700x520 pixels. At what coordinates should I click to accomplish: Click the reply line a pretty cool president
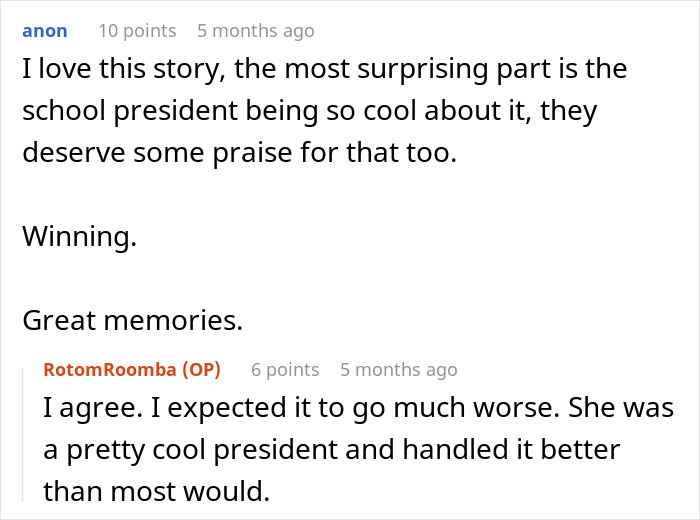[x=332, y=449]
